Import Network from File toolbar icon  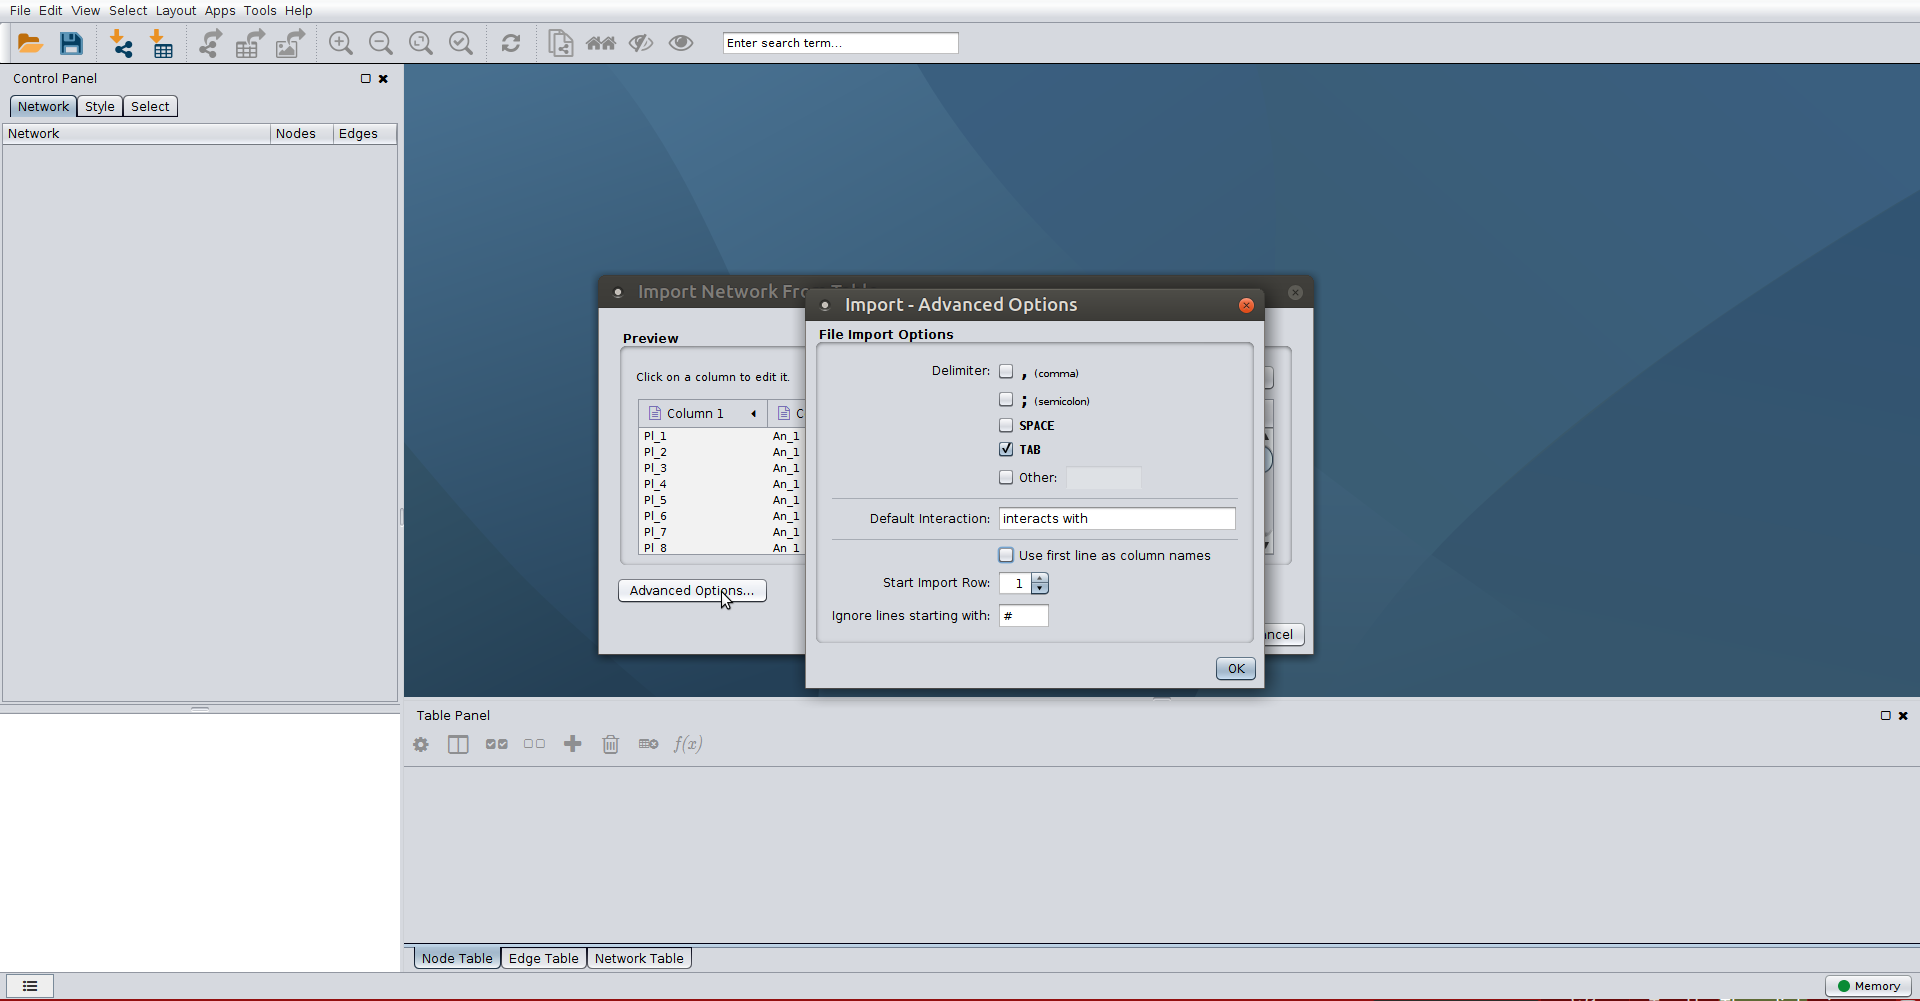[x=121, y=43]
